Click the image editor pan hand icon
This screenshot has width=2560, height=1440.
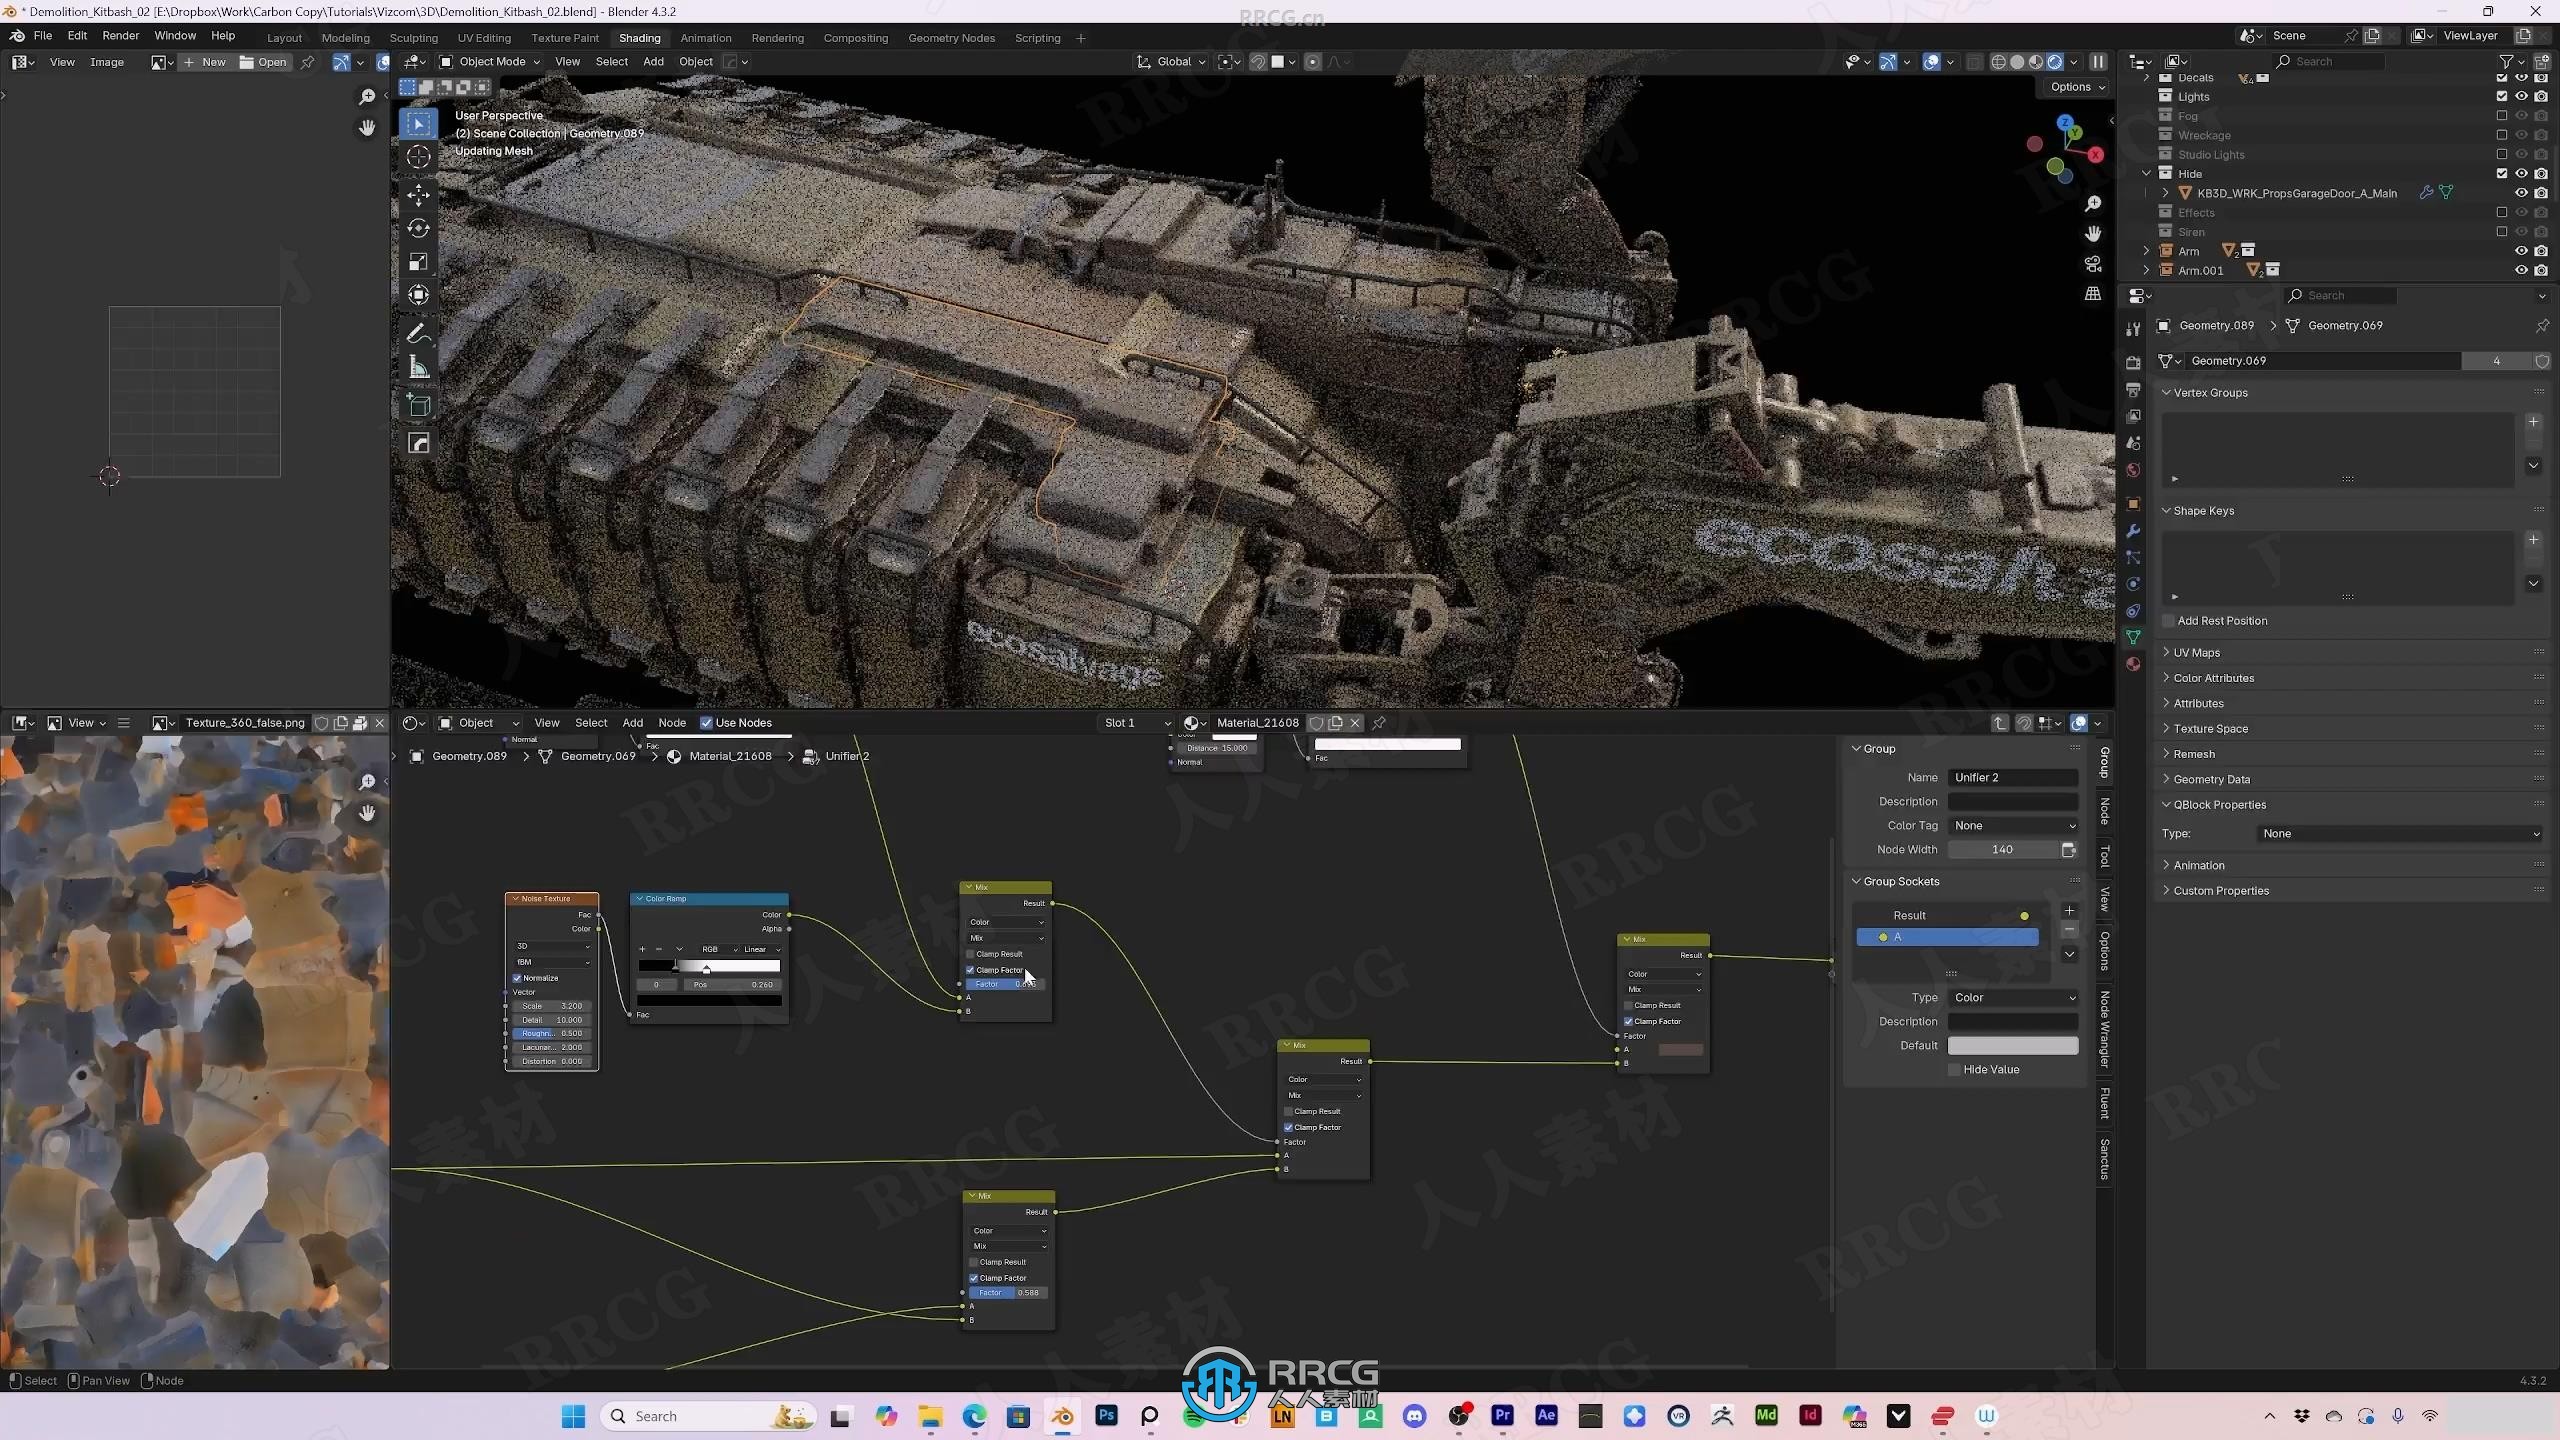367,128
